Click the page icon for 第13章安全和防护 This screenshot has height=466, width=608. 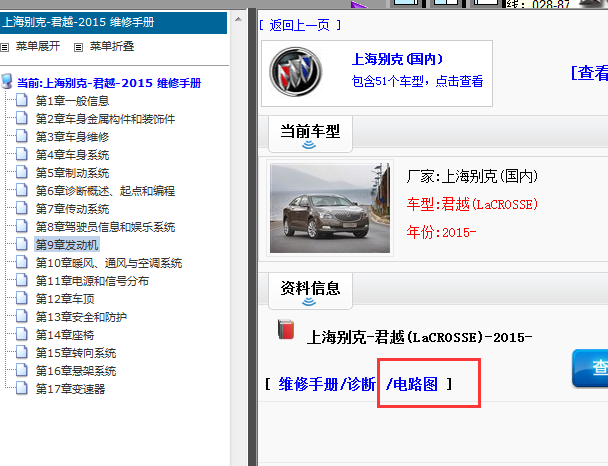(x=22, y=316)
